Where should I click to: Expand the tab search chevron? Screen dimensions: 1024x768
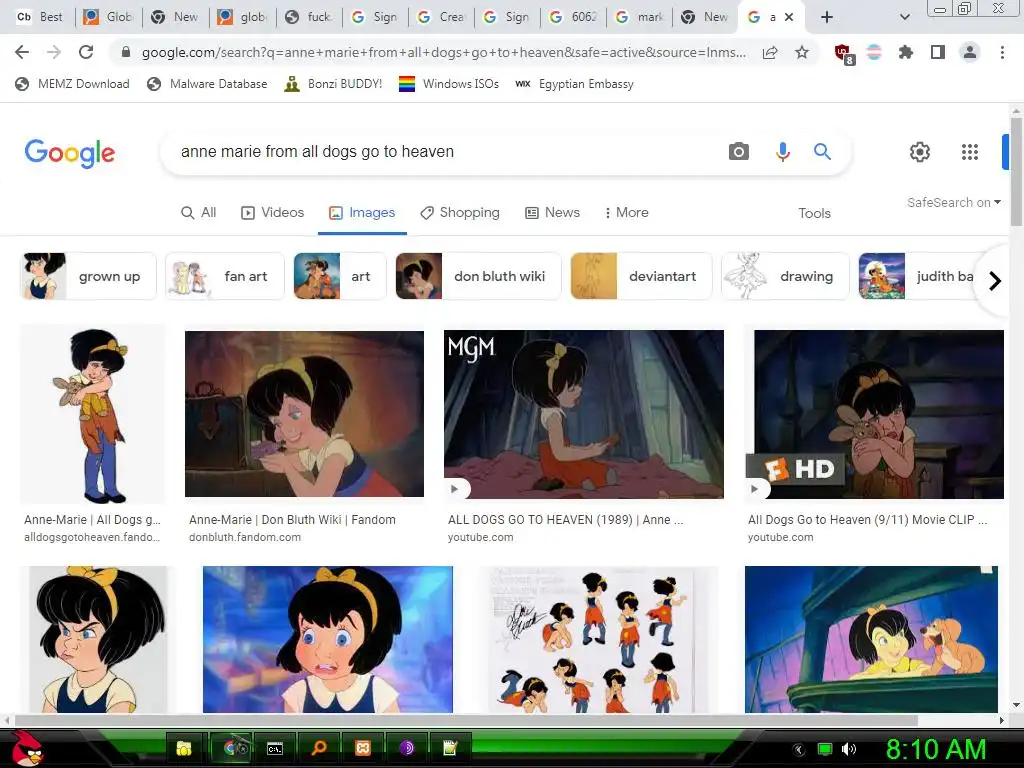(x=904, y=17)
